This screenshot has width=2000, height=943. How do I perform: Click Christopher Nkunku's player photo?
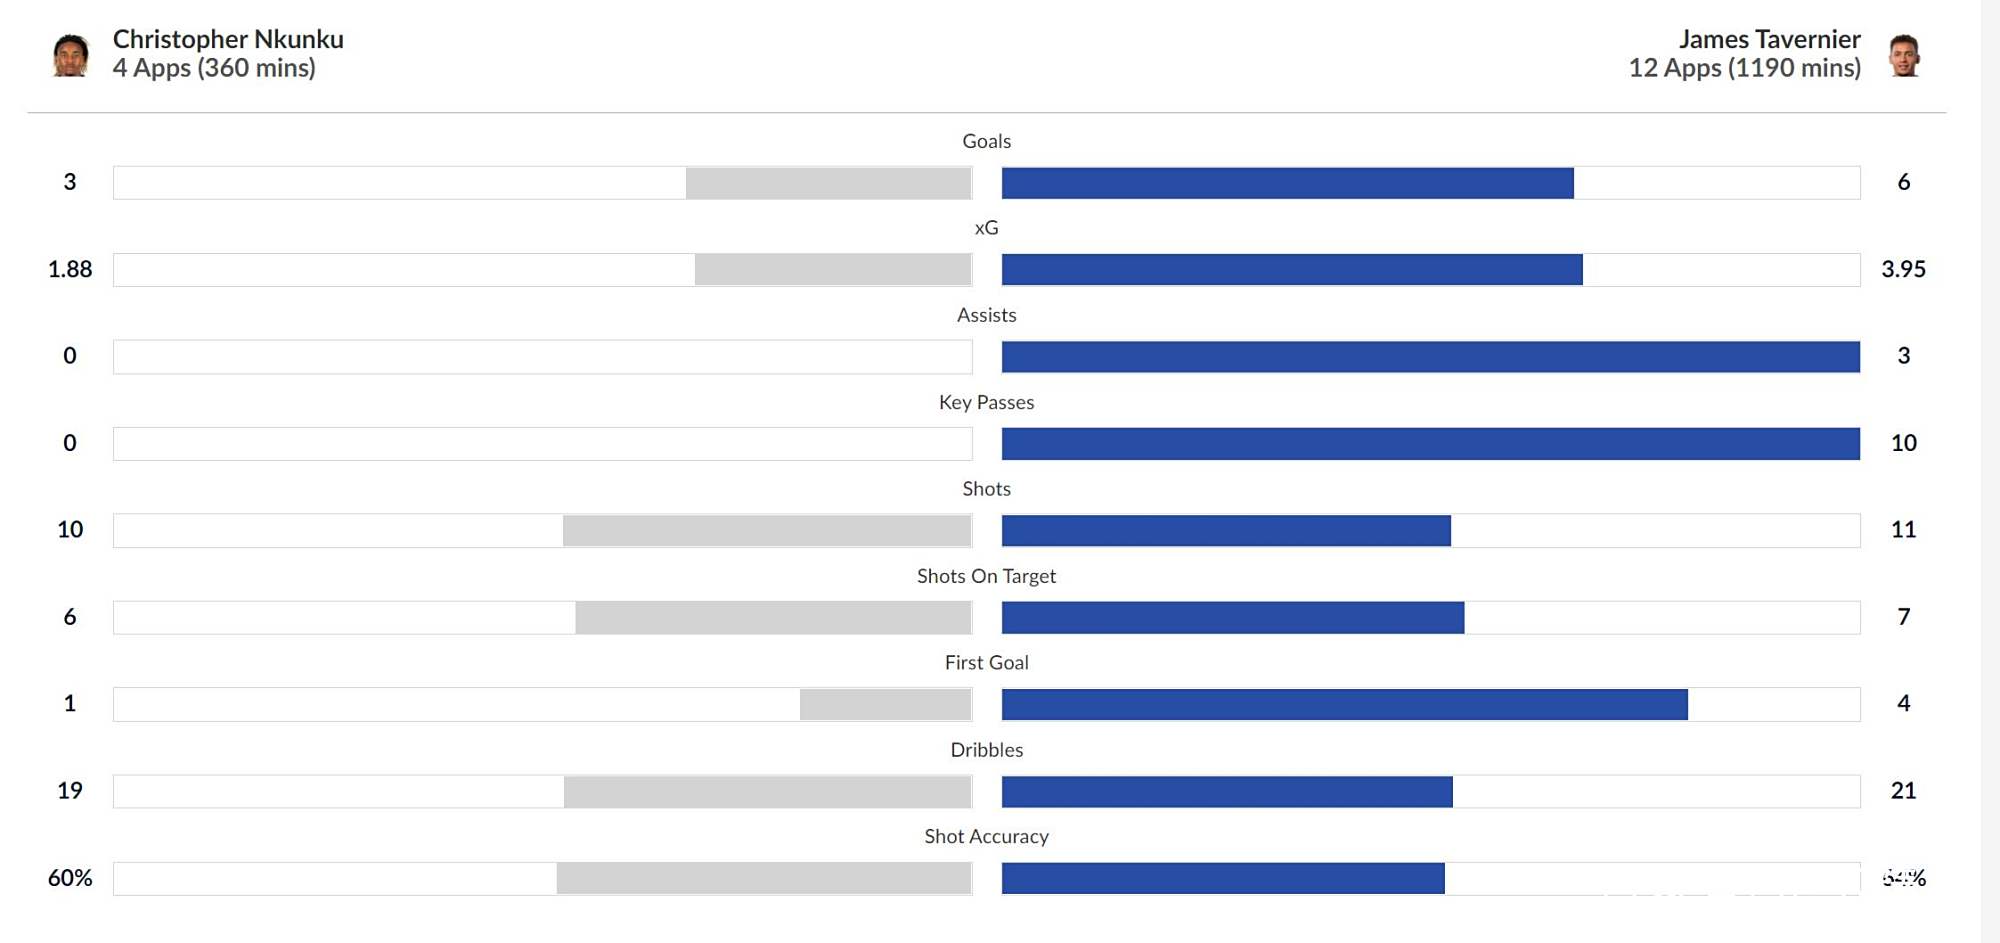tap(70, 55)
